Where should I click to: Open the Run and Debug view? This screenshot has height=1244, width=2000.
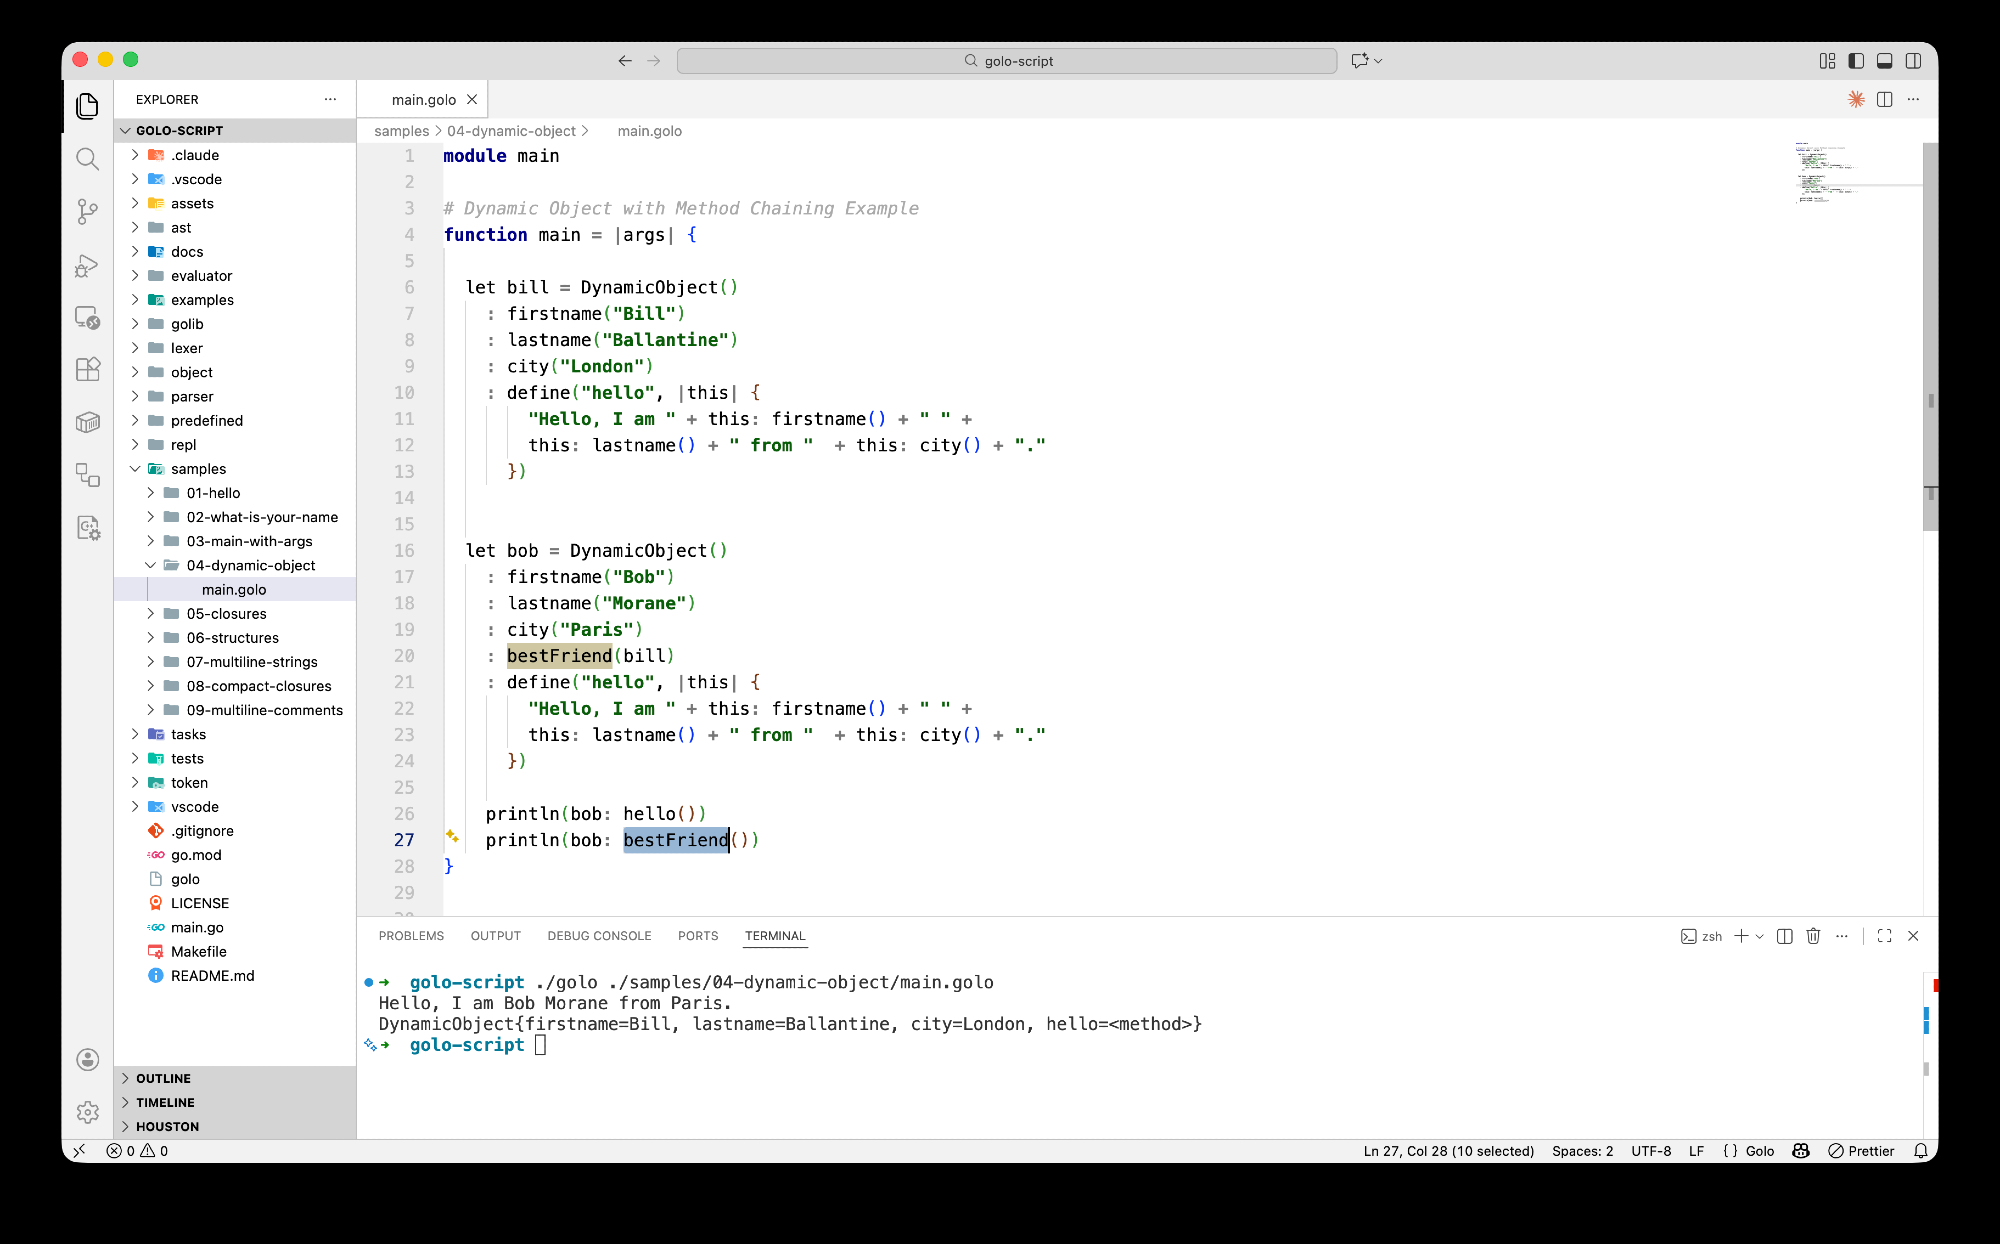[x=88, y=265]
